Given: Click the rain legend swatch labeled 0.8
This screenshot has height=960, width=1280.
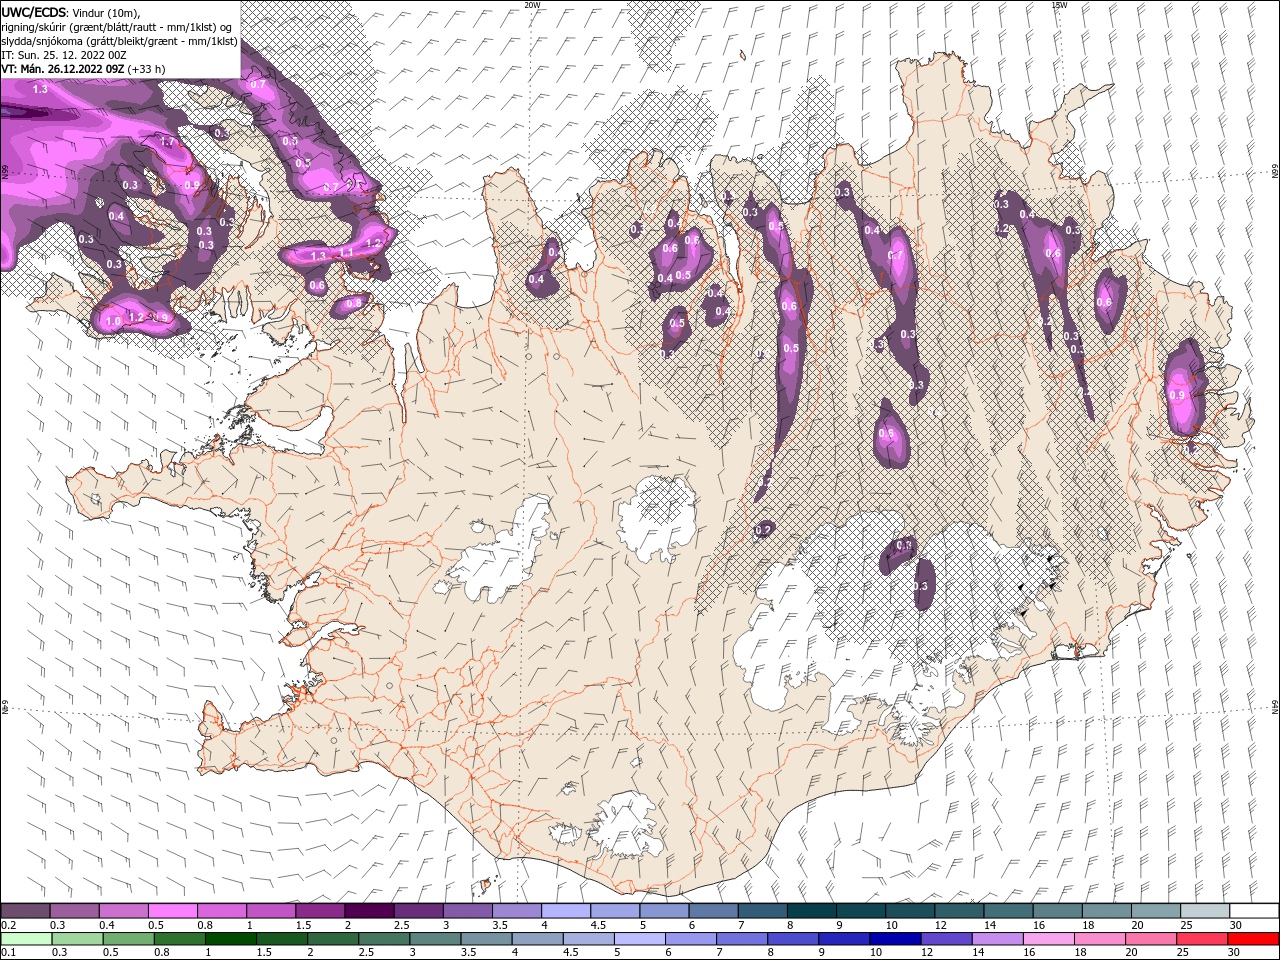Looking at the screenshot, I should coord(178,939).
